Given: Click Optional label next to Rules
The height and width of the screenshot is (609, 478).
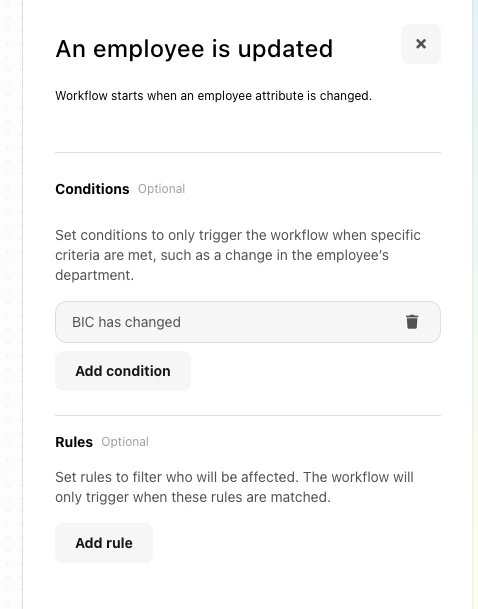Looking at the screenshot, I should pos(125,442).
